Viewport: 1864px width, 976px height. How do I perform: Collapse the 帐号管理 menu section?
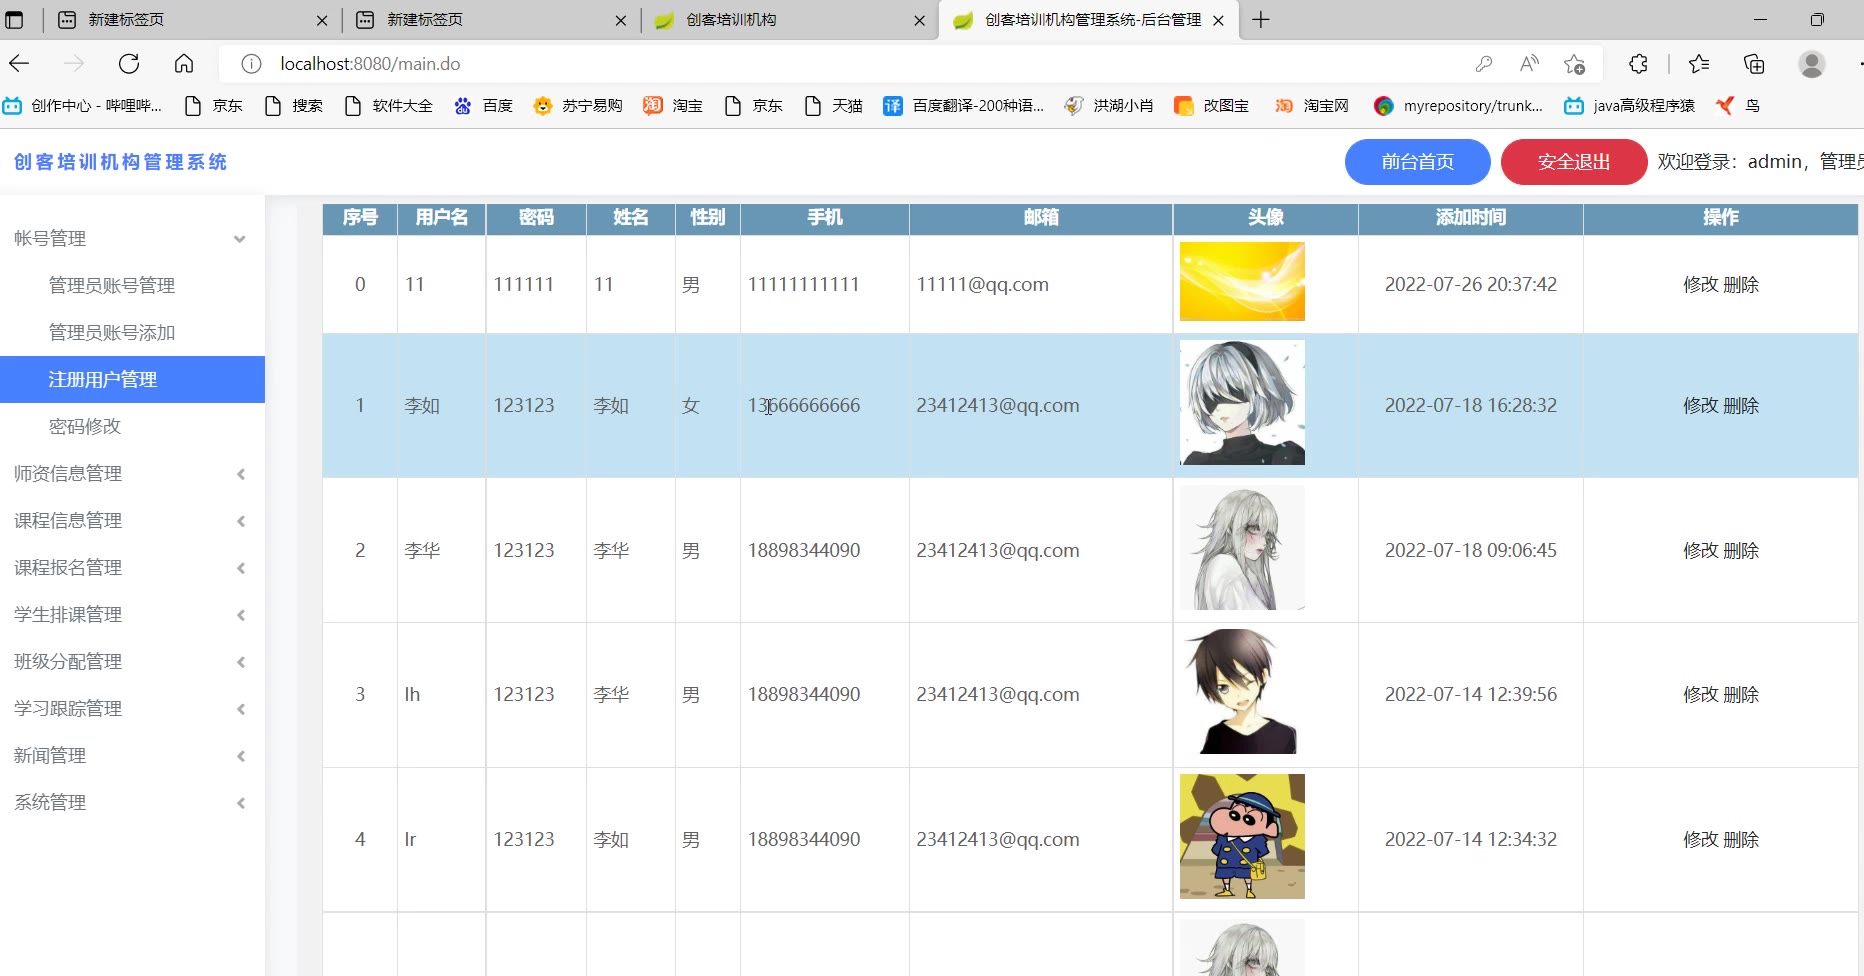(x=132, y=238)
